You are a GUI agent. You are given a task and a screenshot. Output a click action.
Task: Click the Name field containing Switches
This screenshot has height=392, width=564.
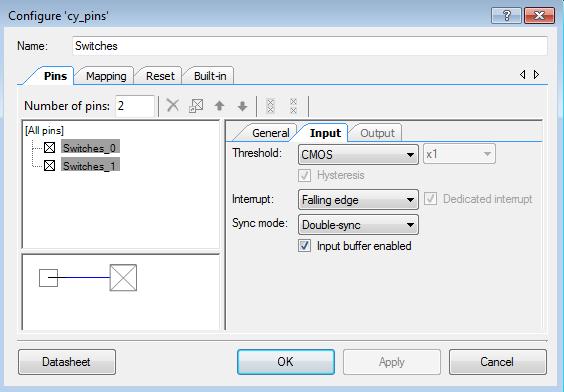310,46
